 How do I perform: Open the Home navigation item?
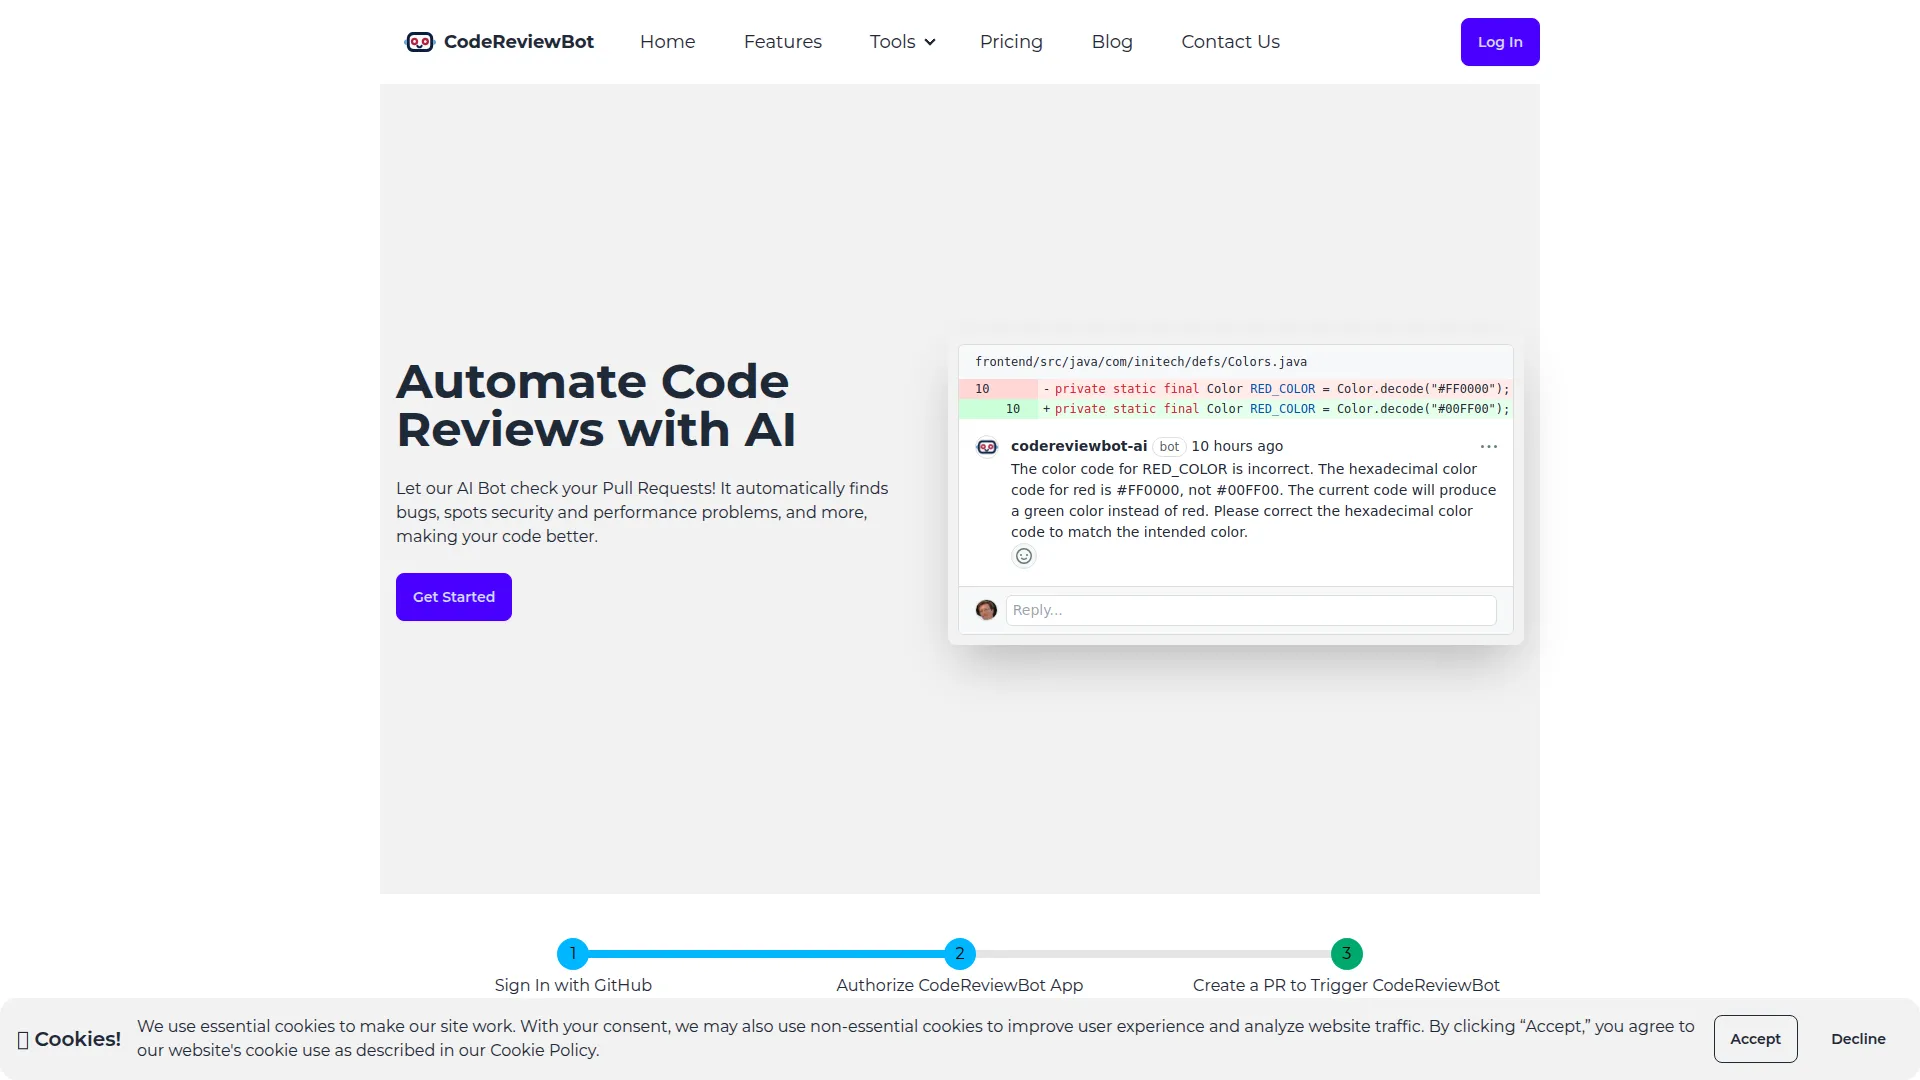(x=667, y=41)
